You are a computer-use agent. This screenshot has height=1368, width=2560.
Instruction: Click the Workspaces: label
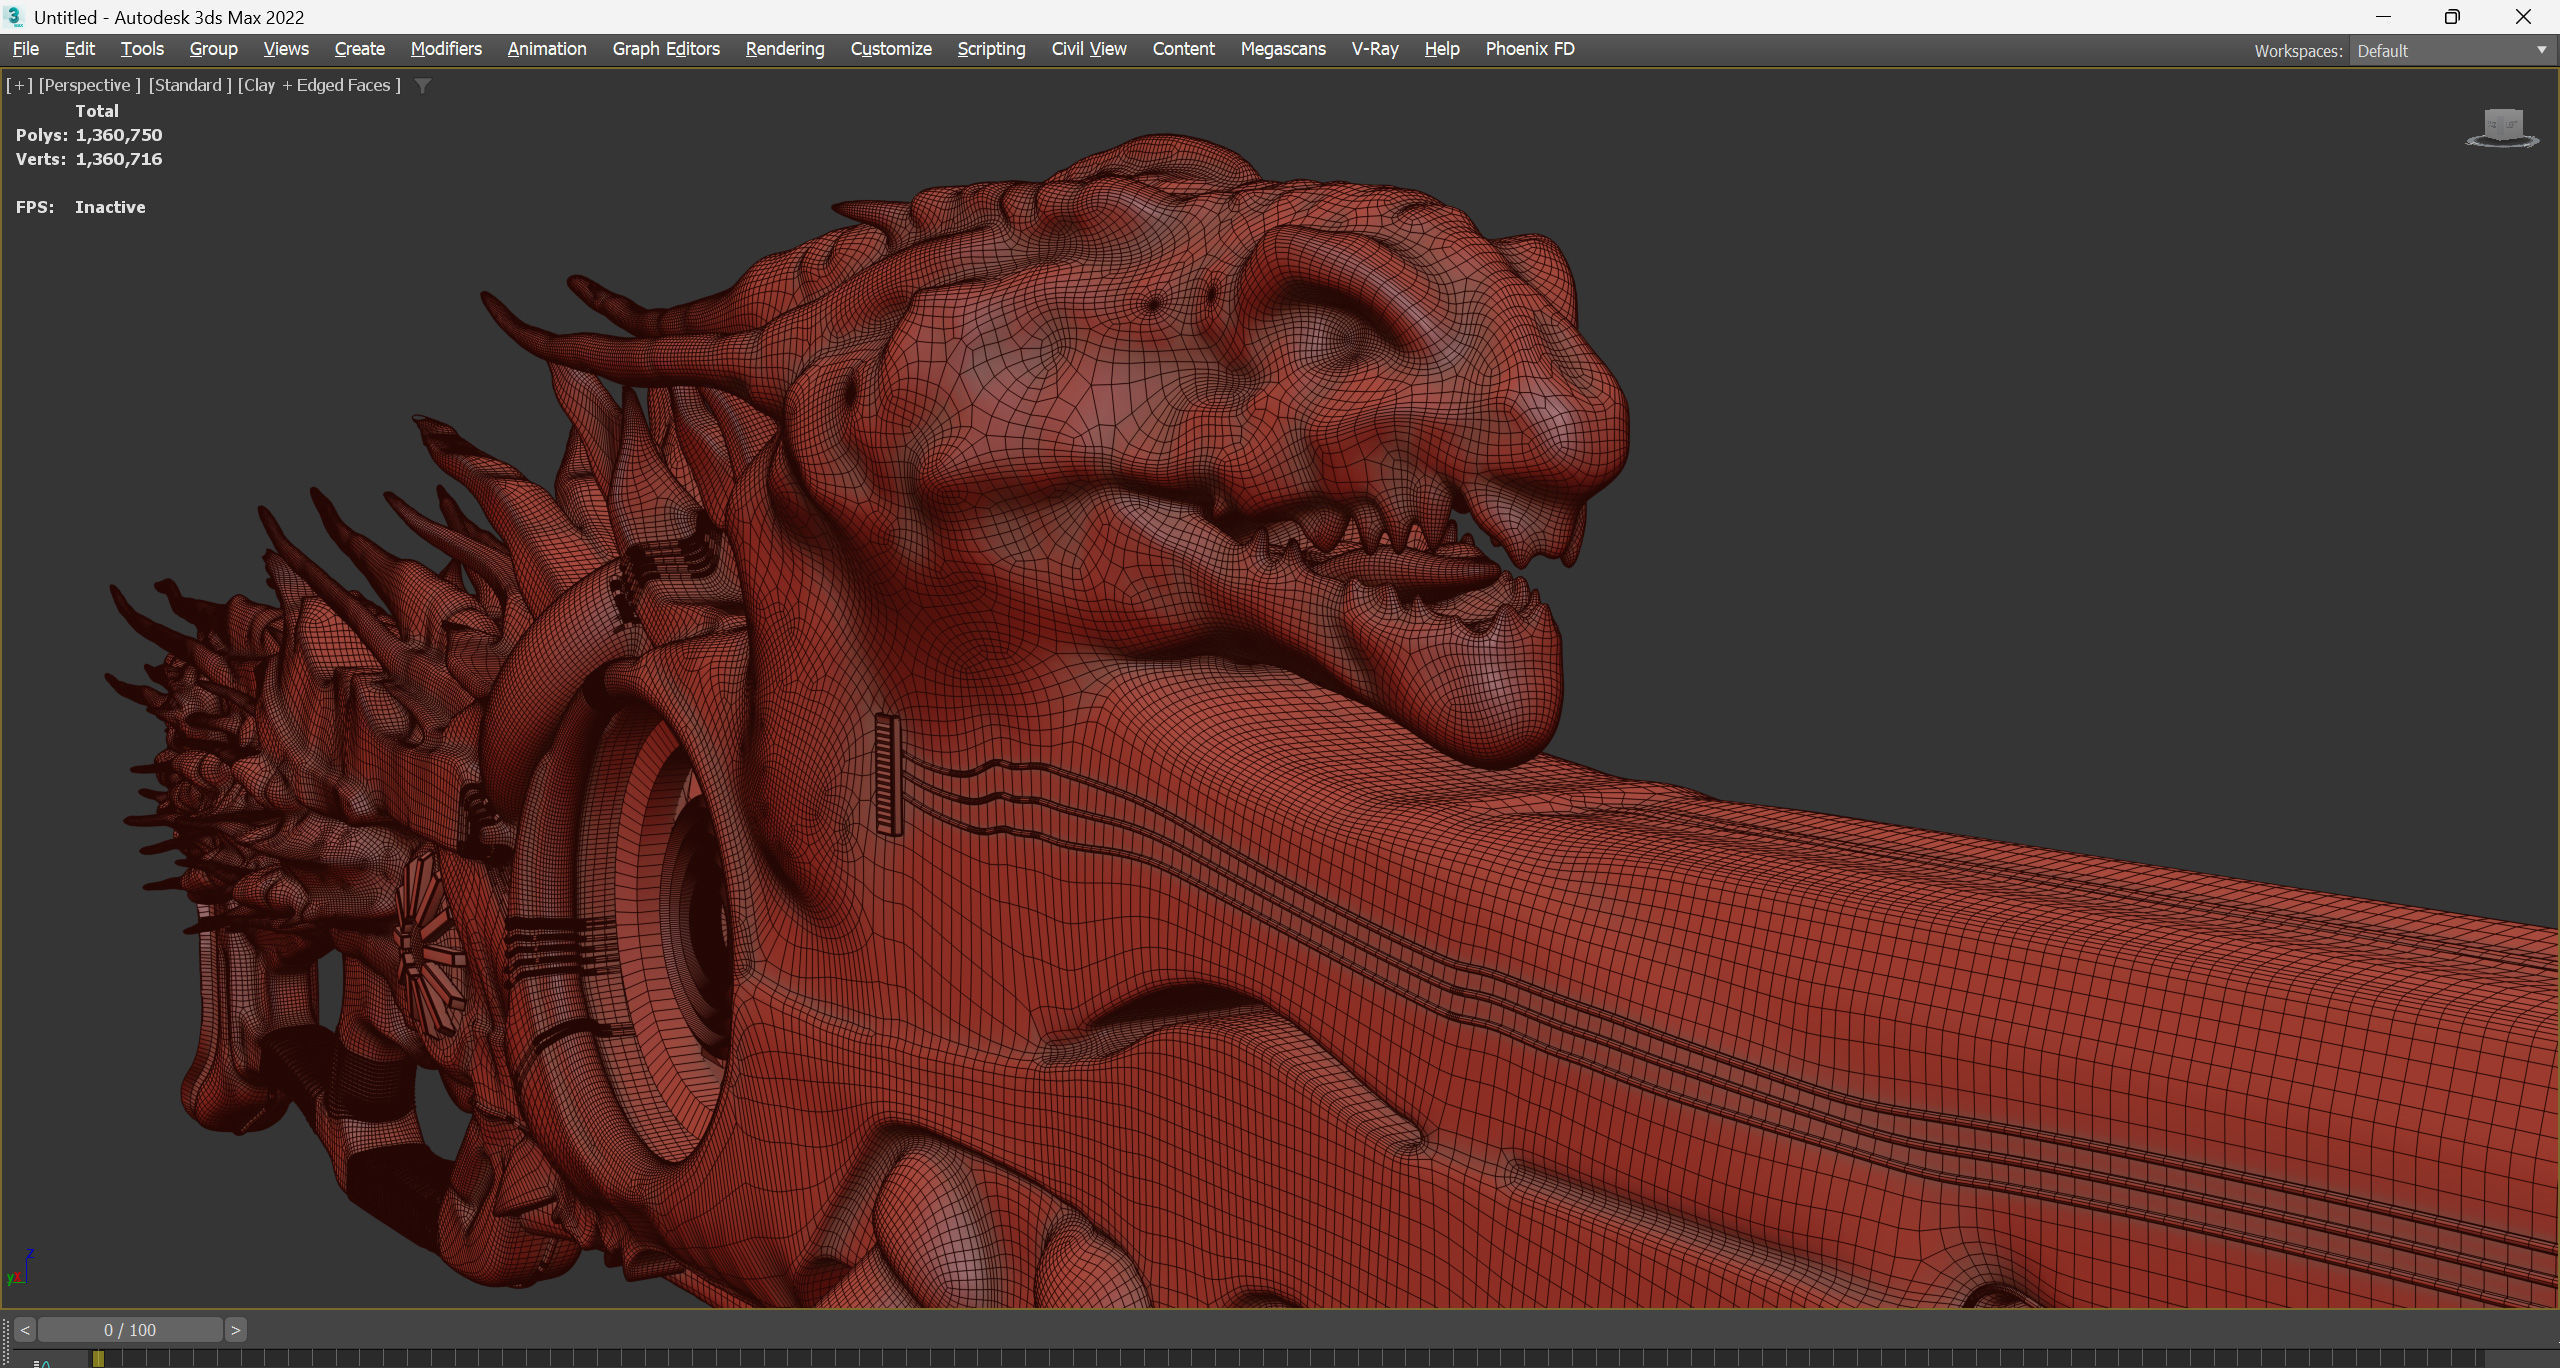[x=2298, y=51]
